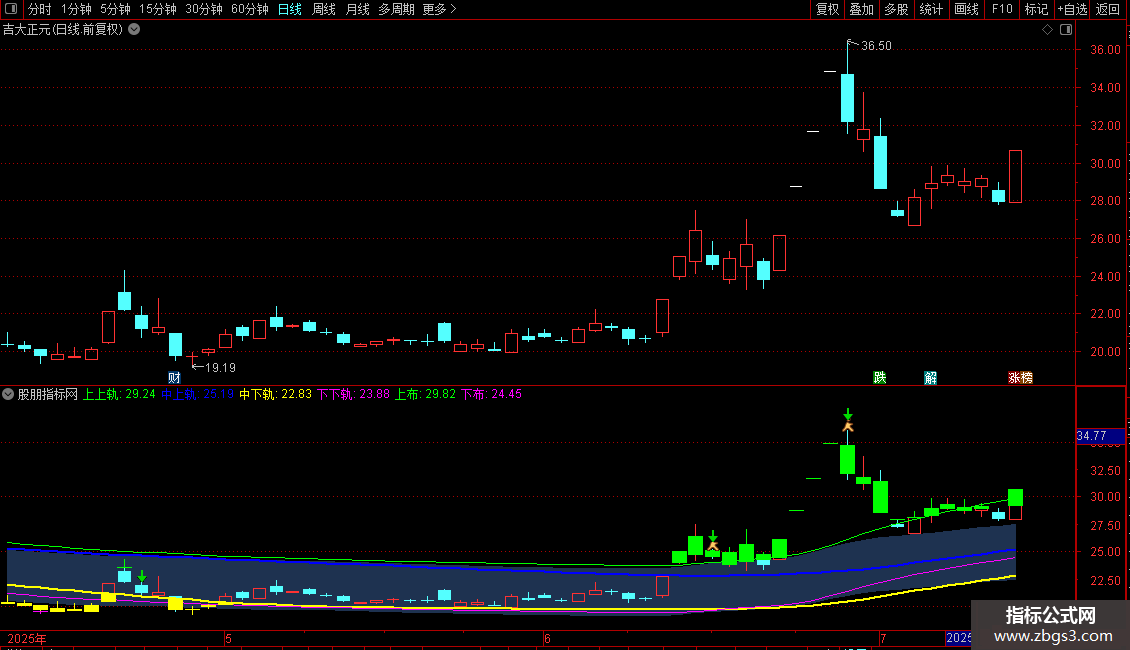Open the 股朋指标网 indicator dropdown arrow
Image resolution: width=1130 pixels, height=650 pixels.
[x=8, y=394]
